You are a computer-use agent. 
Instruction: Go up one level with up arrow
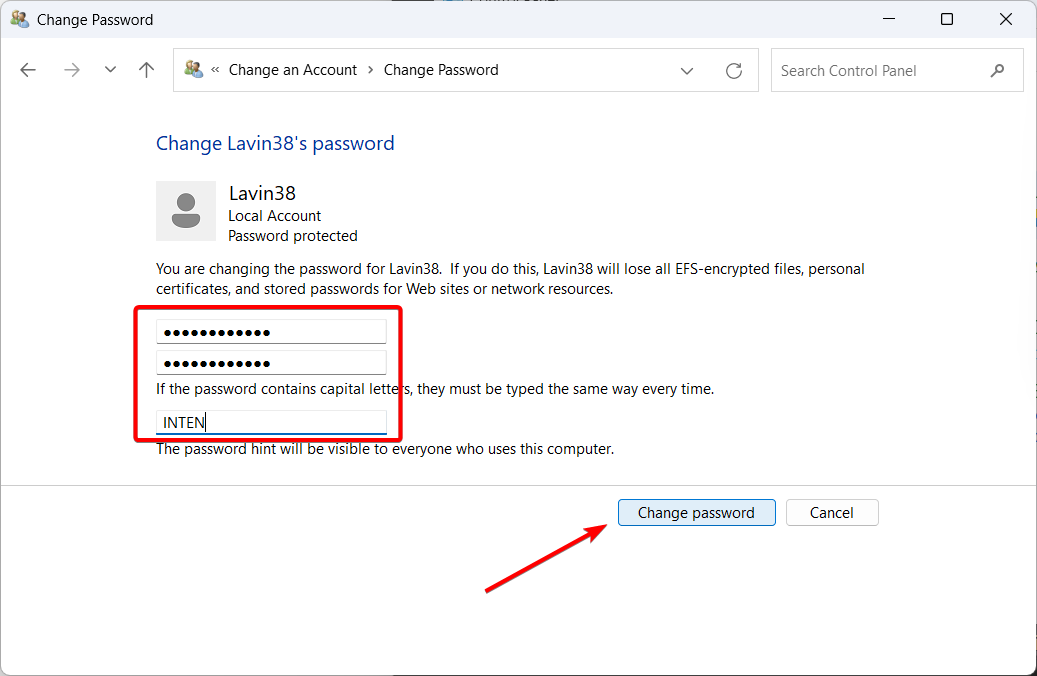click(x=146, y=70)
